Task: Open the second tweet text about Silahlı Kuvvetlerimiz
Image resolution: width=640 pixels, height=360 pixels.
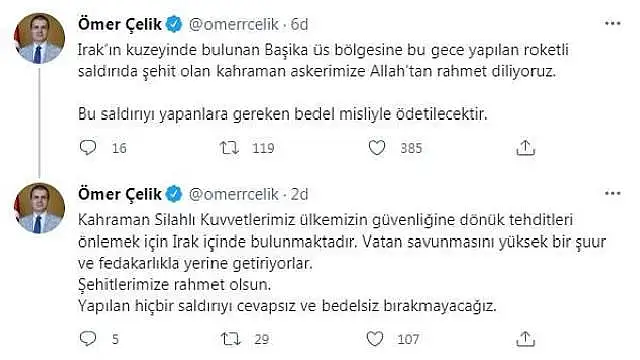Action: [x=342, y=263]
